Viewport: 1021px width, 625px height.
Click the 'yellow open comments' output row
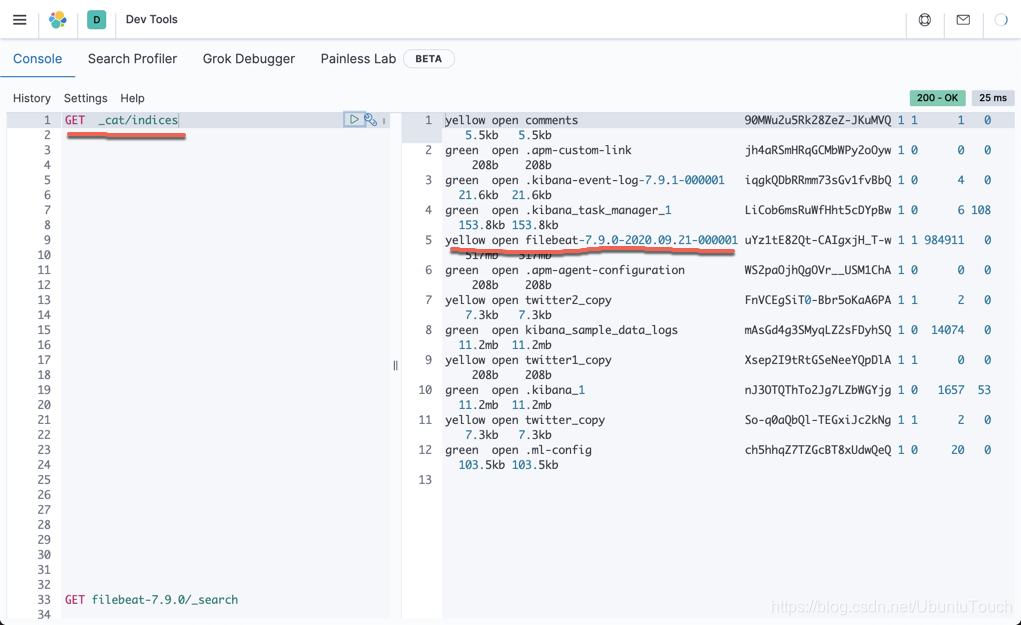click(511, 120)
